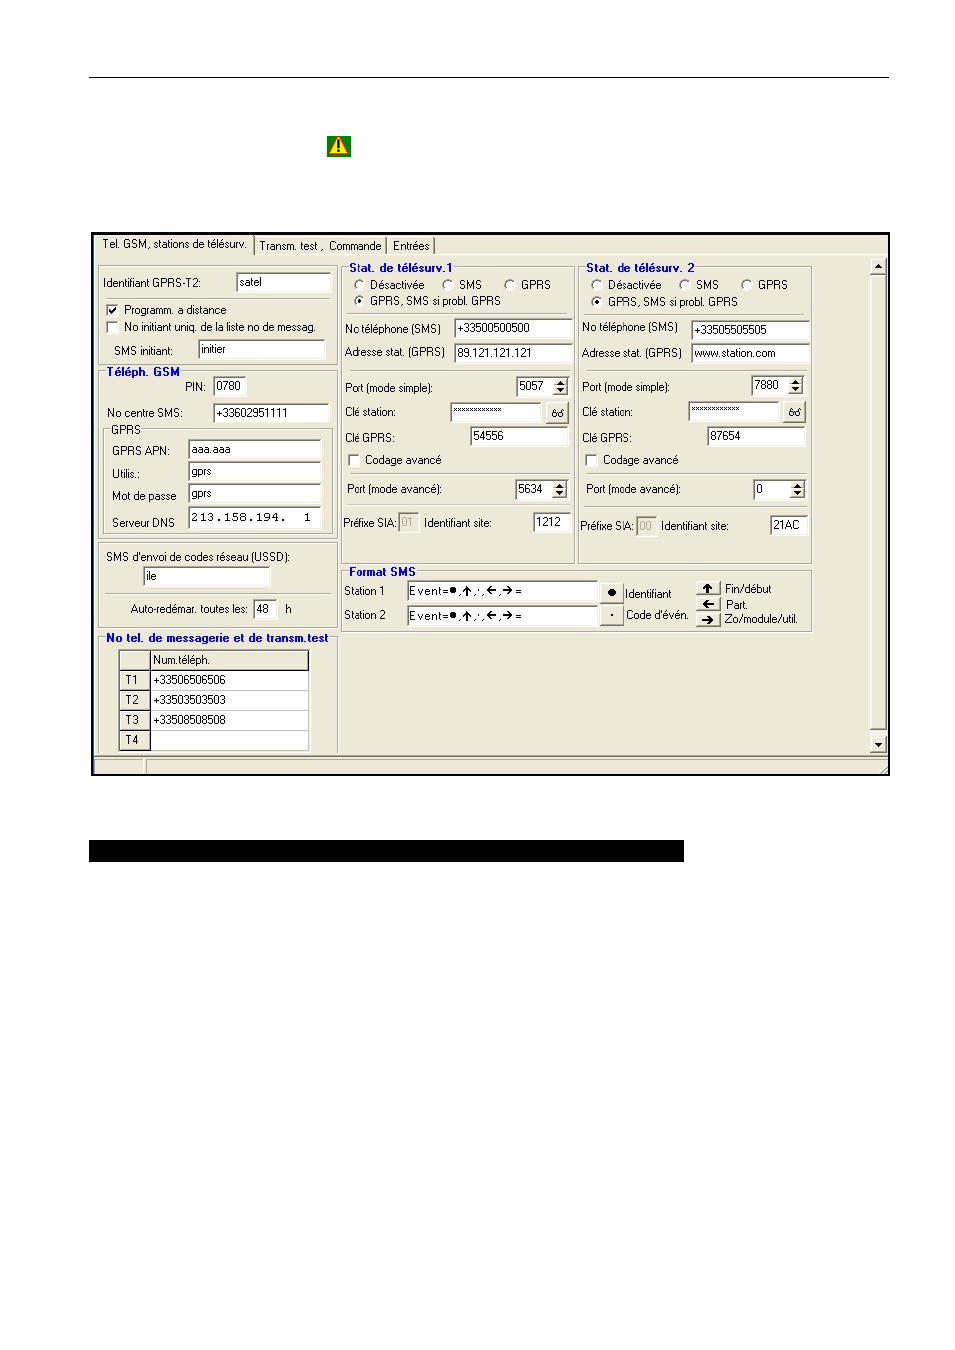Select GPRS radio for Stat. de télésurv.1
This screenshot has height=1350, width=955.
click(510, 285)
